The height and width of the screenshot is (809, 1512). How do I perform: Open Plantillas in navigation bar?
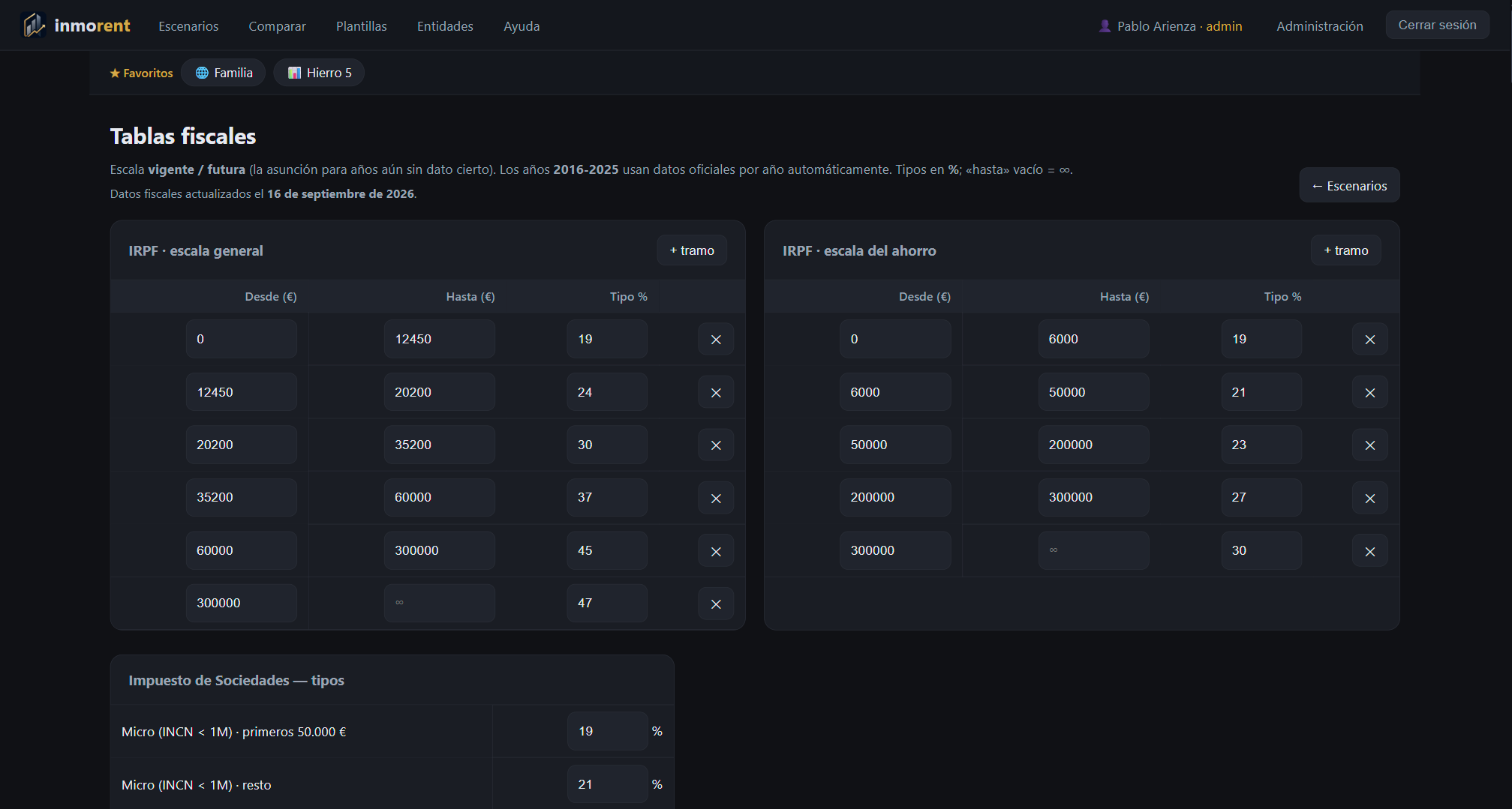(361, 26)
